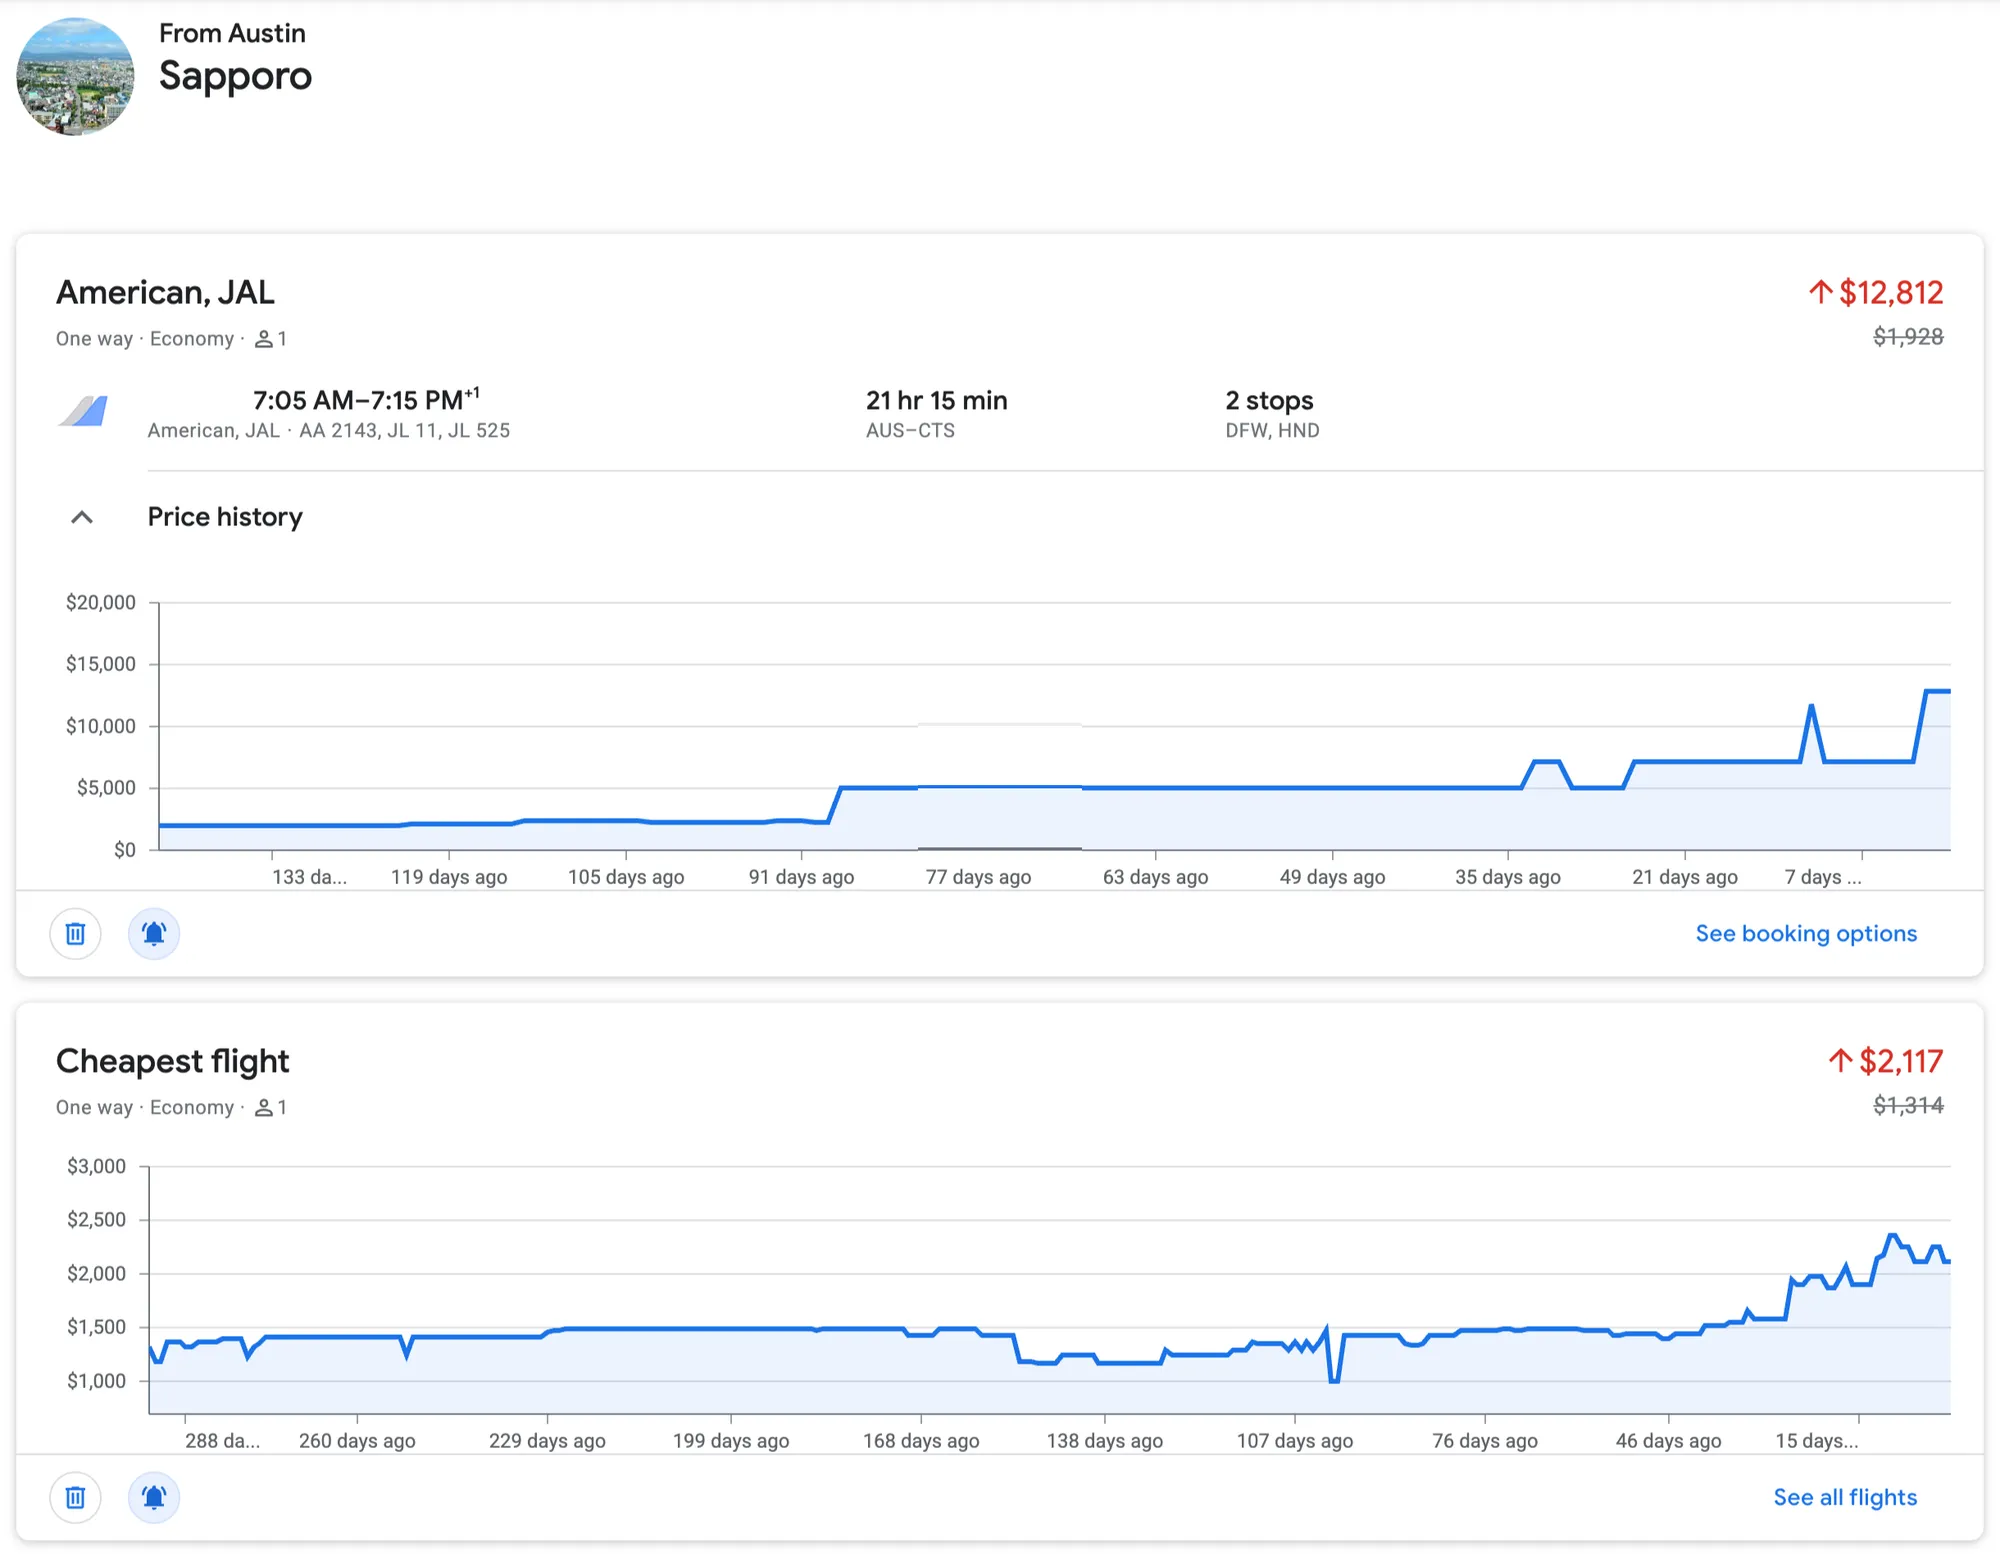Click the DFW, HND stopover text
2000x1562 pixels.
point(1272,431)
